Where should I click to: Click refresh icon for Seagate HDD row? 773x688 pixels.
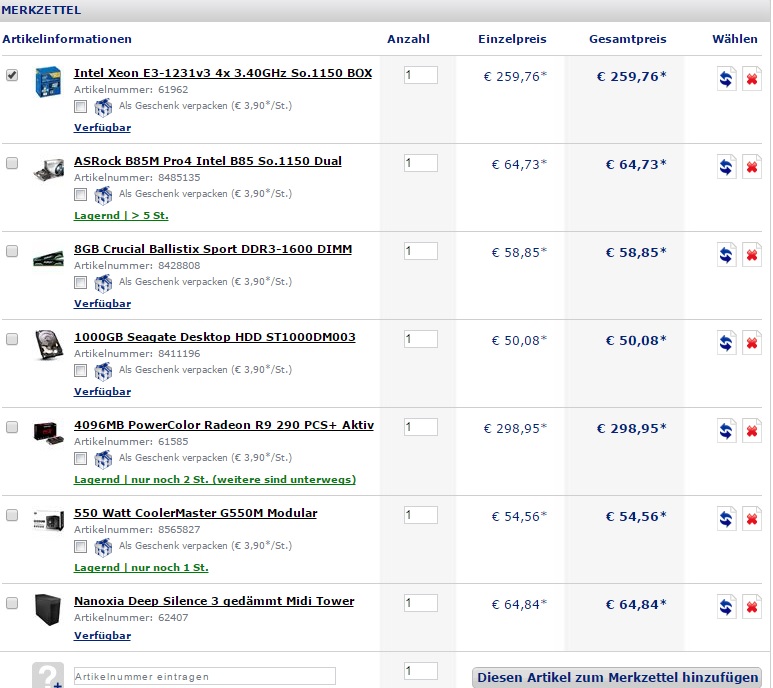pyautogui.click(x=726, y=343)
